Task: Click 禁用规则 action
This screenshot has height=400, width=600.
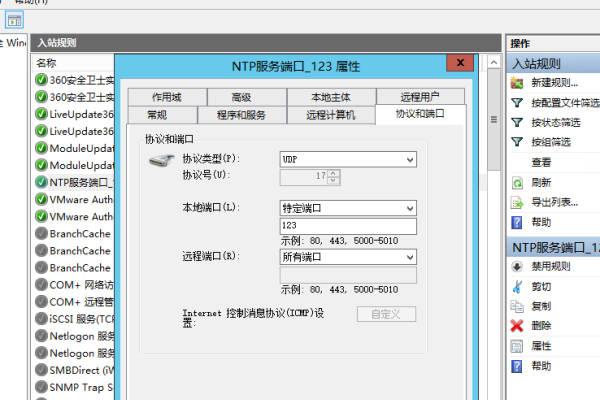Action: point(551,266)
